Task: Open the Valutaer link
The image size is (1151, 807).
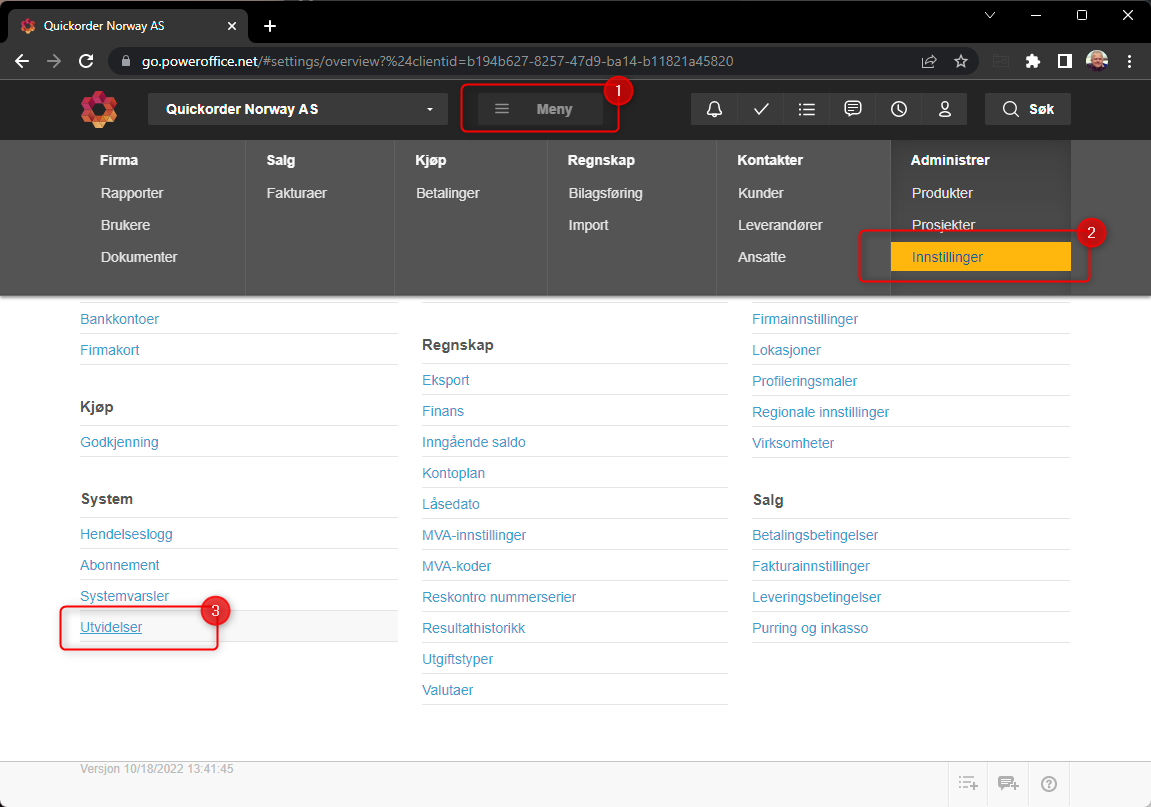Action: coord(448,690)
